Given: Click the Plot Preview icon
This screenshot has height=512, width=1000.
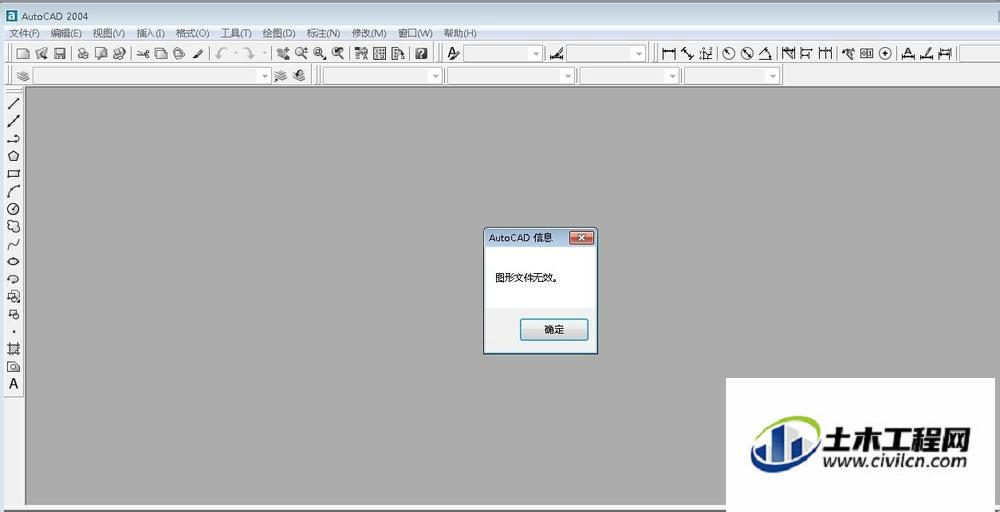Looking at the screenshot, I should 101,54.
